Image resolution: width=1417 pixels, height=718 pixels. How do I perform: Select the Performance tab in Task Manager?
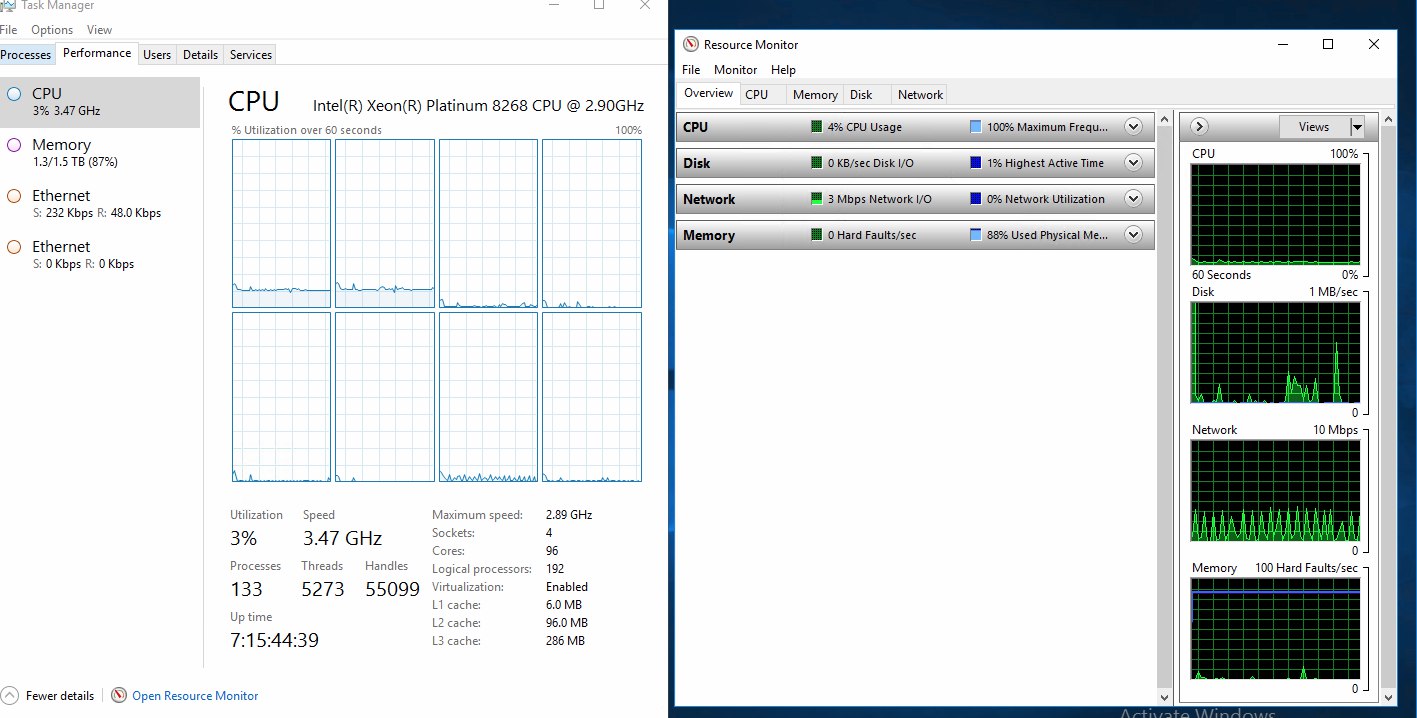(x=97, y=53)
